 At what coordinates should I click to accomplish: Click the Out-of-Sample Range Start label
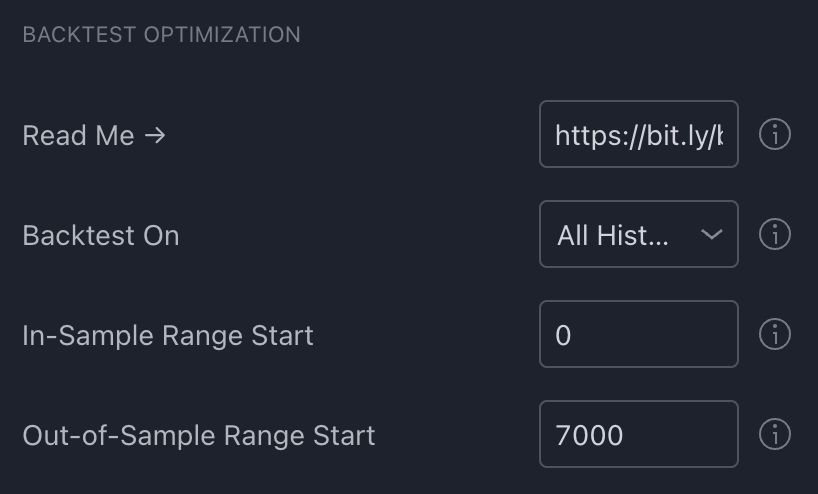pos(199,436)
